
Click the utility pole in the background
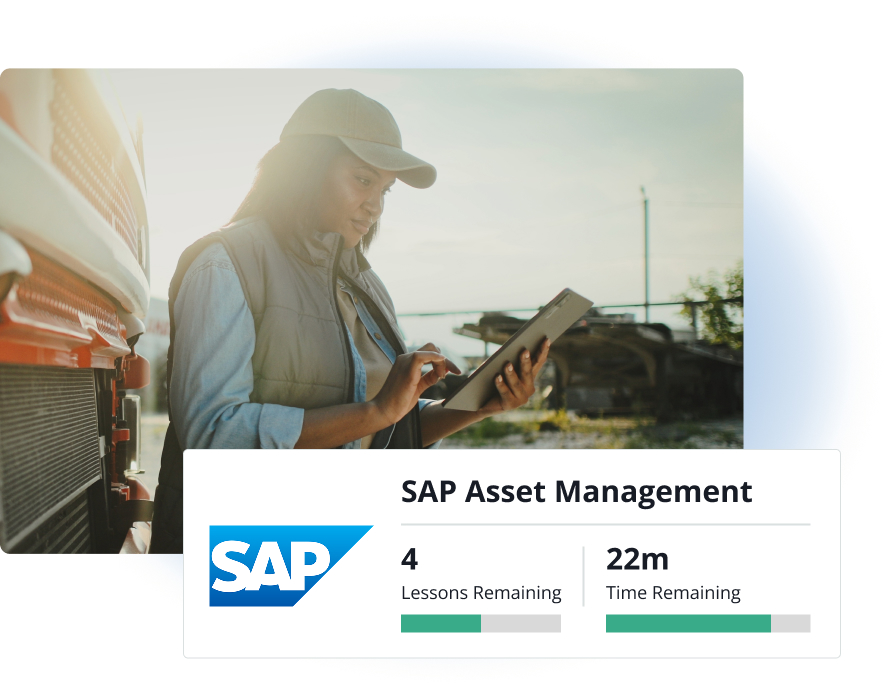pyautogui.click(x=646, y=250)
